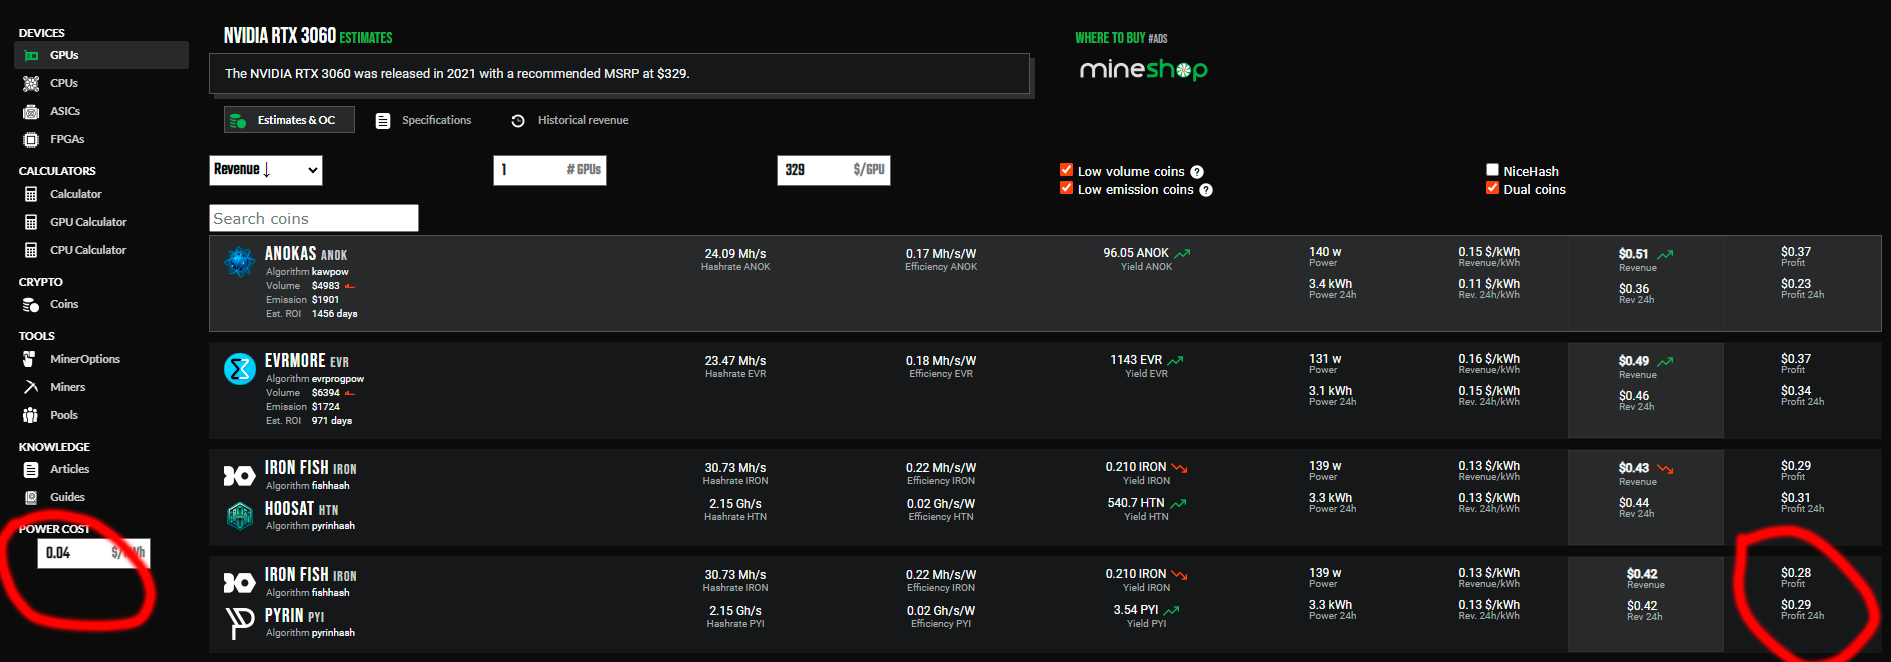
Task: Enable the NiceHash checkbox
Action: coord(1492,170)
